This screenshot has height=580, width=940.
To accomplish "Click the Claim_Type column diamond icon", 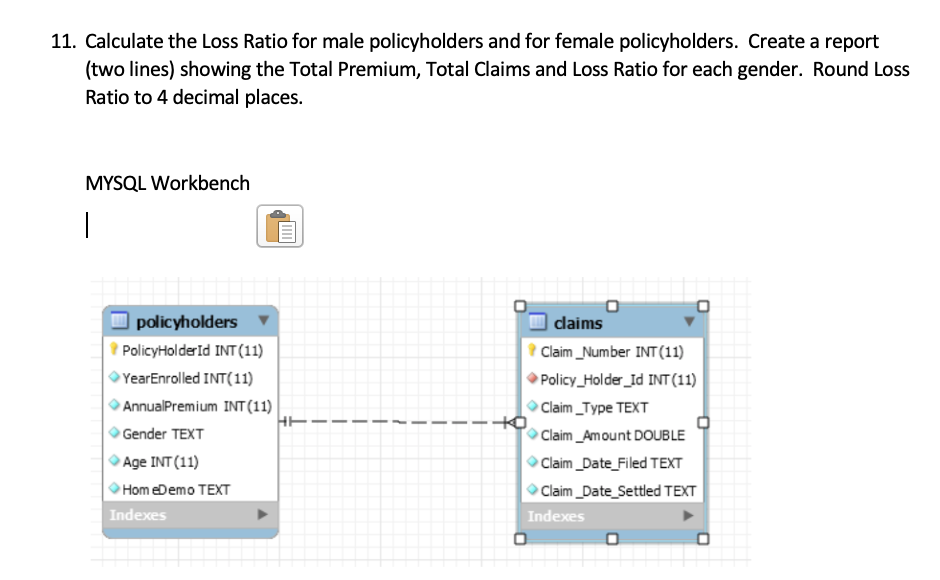I will (x=532, y=406).
